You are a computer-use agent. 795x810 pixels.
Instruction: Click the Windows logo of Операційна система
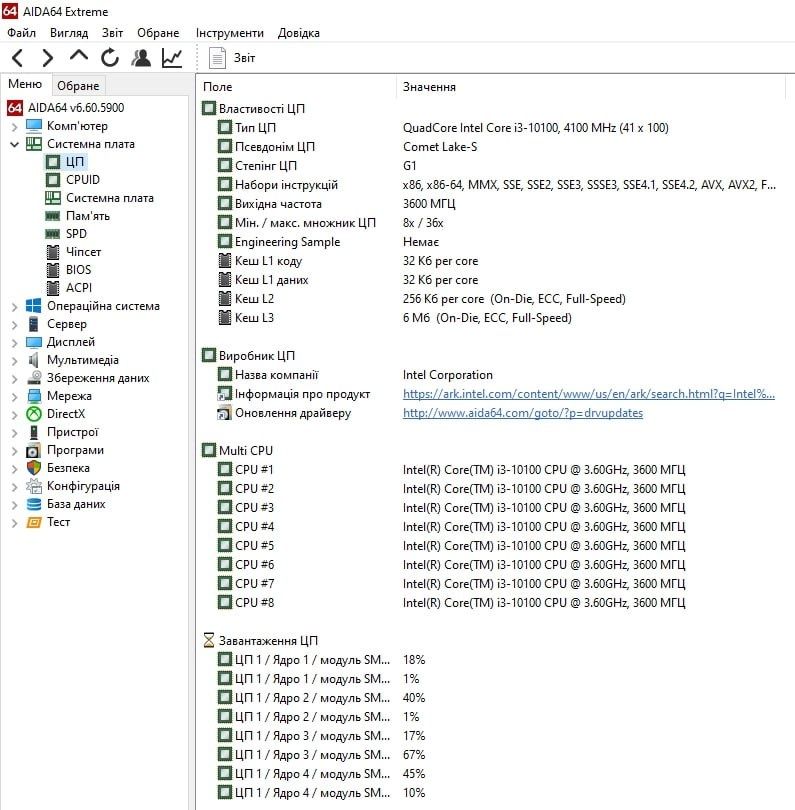[34, 306]
